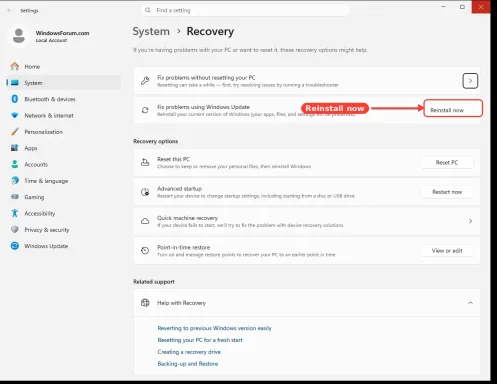Open Creating a recovery drive link
The height and width of the screenshot is (384, 497).
pos(189,352)
